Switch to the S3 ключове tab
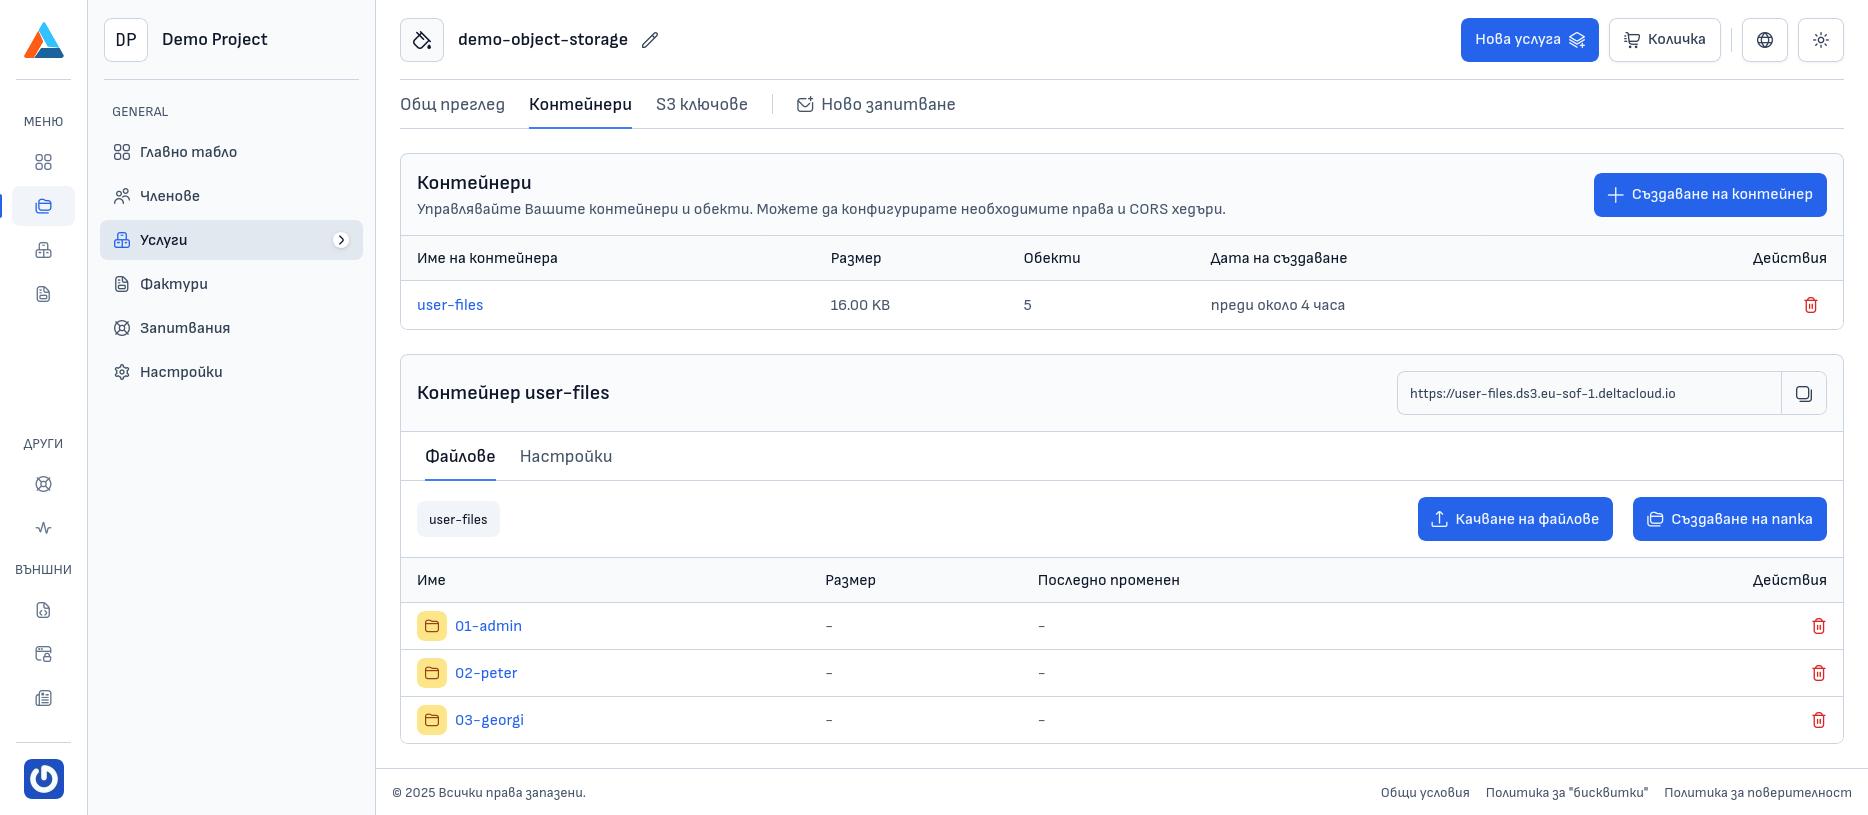This screenshot has height=815, width=1868. point(701,105)
